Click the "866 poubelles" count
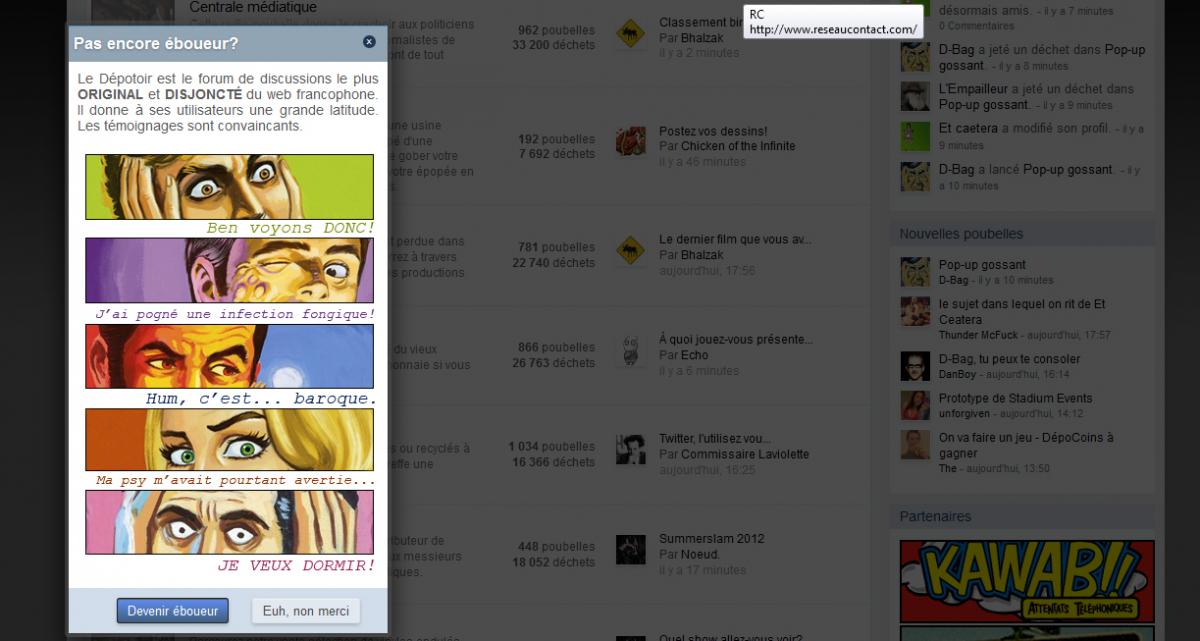 point(556,347)
